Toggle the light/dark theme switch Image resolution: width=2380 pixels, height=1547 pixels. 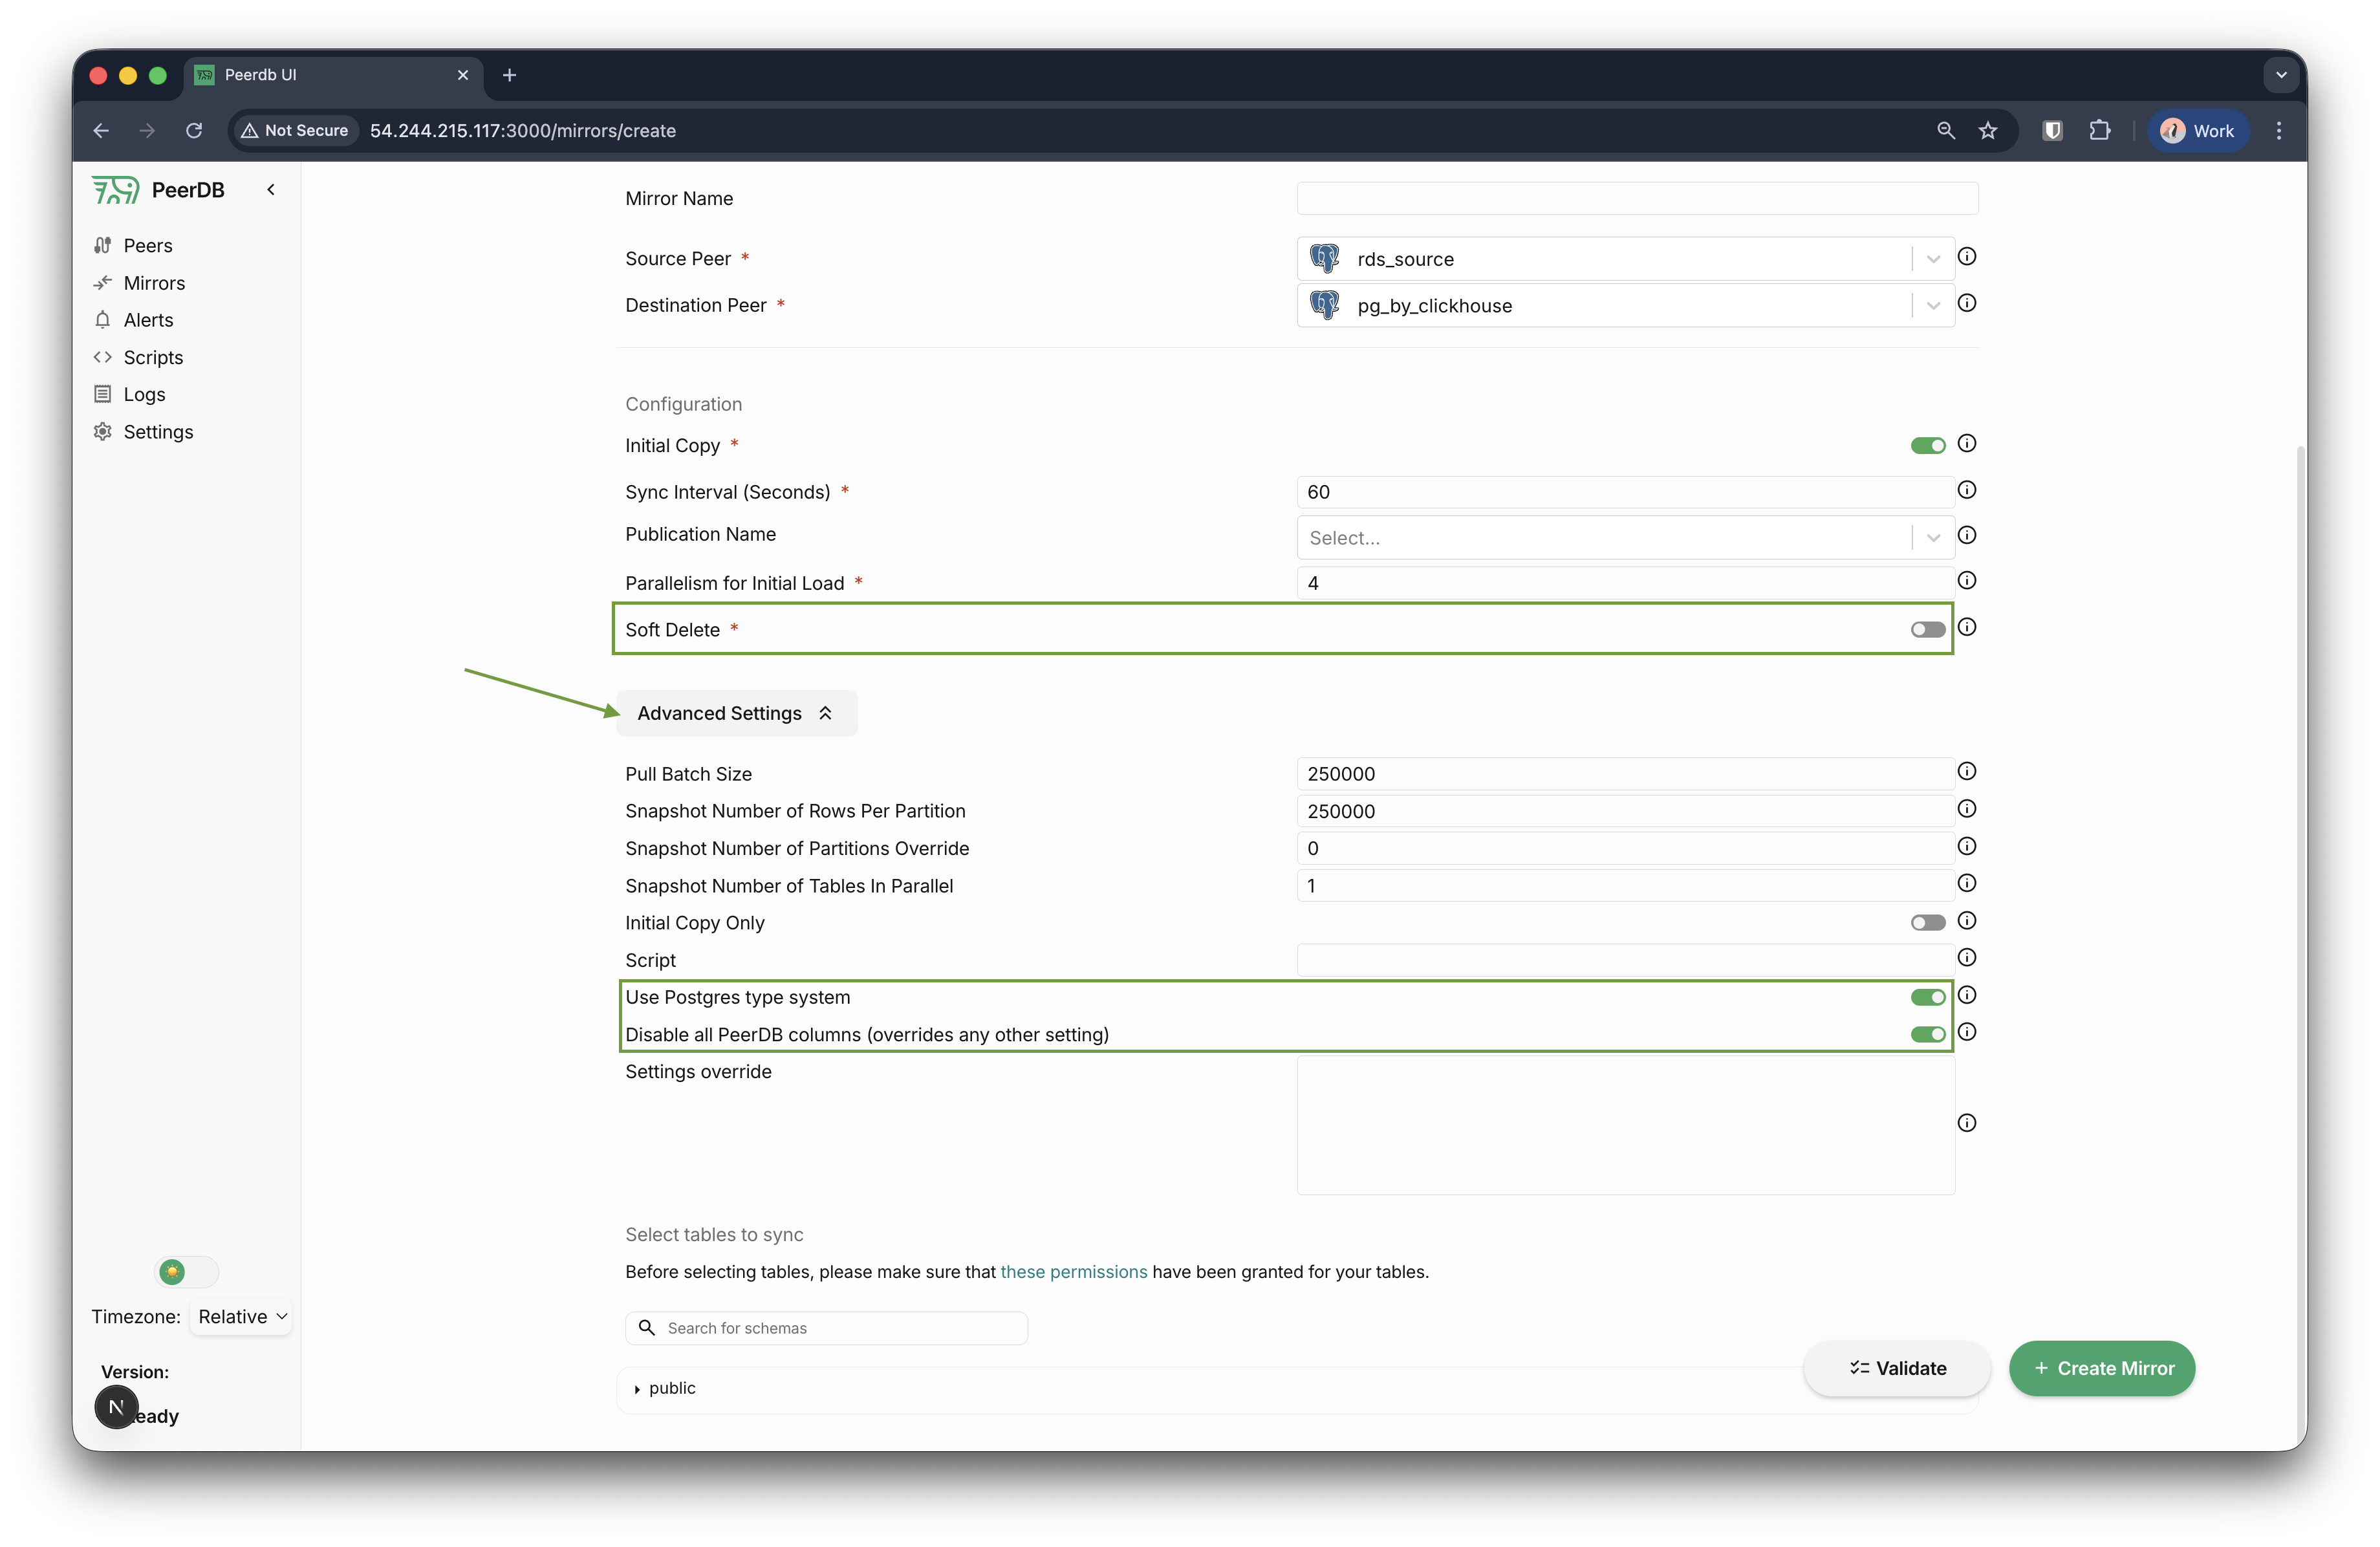(187, 1271)
